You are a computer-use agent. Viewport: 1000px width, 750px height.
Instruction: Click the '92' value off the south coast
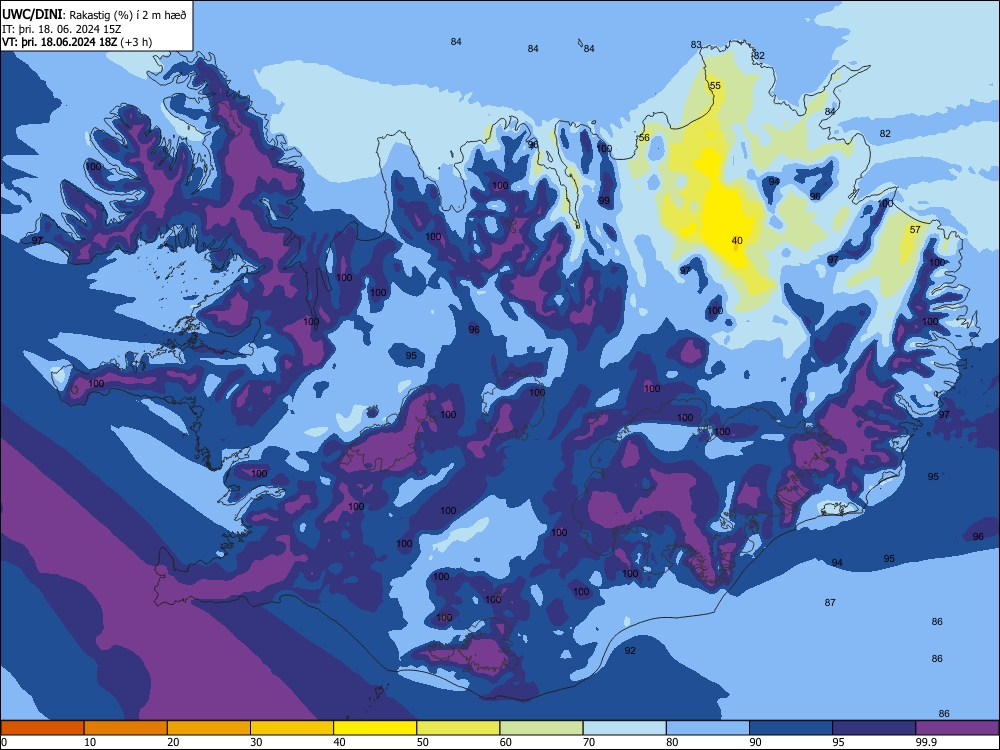[630, 651]
